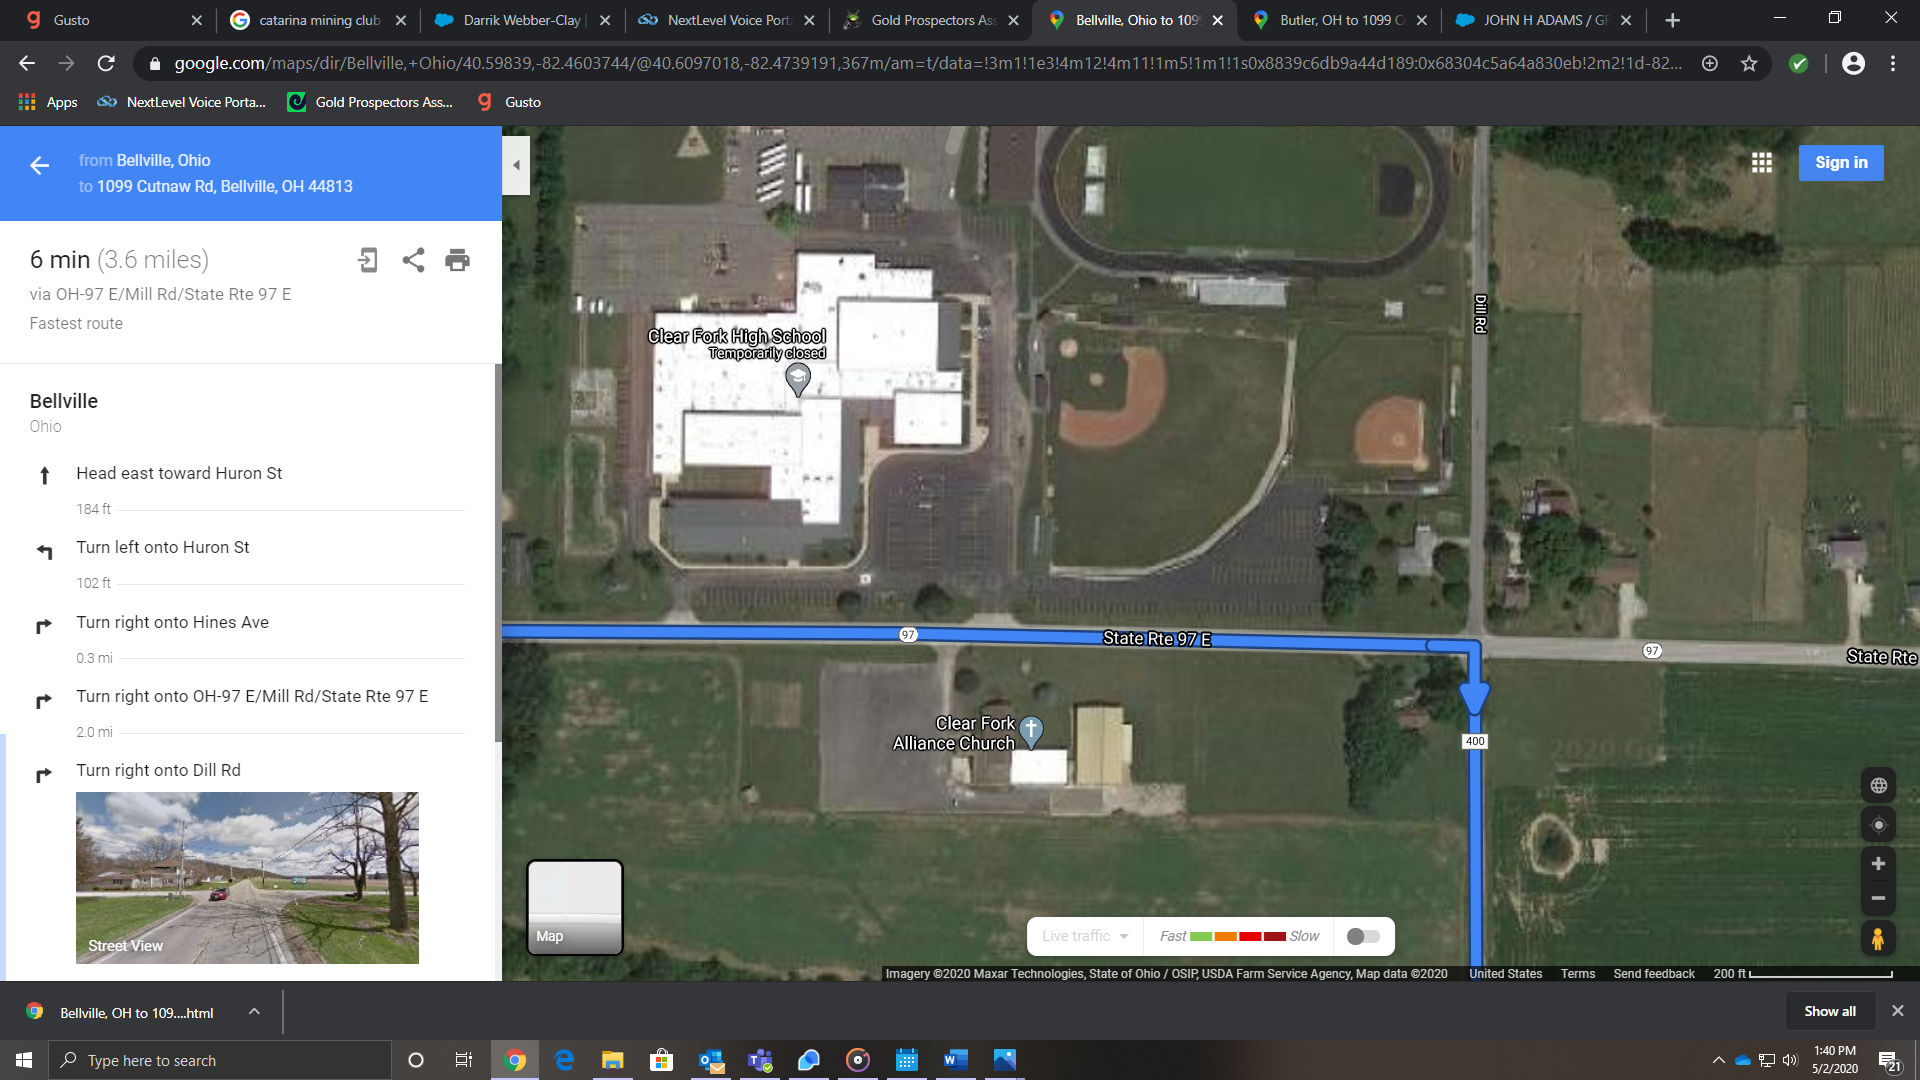Zoom in the map with plus button
The width and height of the screenshot is (1920, 1080).
click(x=1878, y=864)
